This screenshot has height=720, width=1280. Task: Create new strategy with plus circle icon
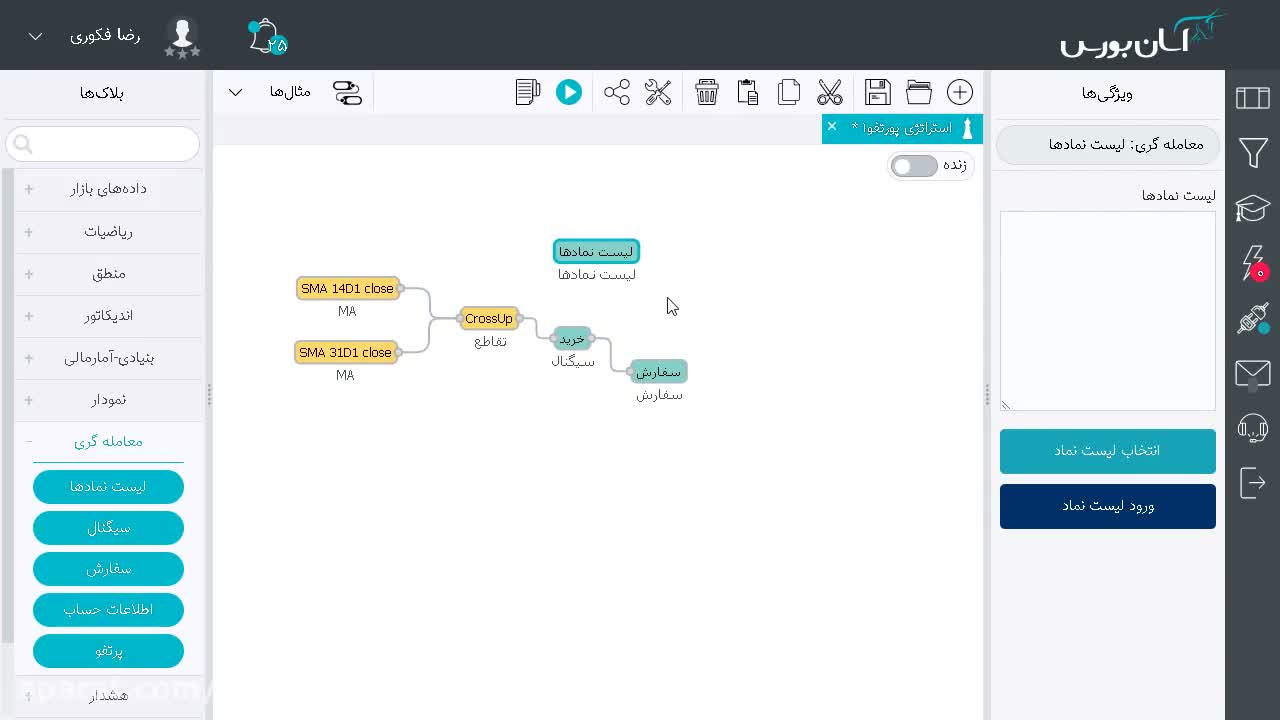click(x=960, y=92)
